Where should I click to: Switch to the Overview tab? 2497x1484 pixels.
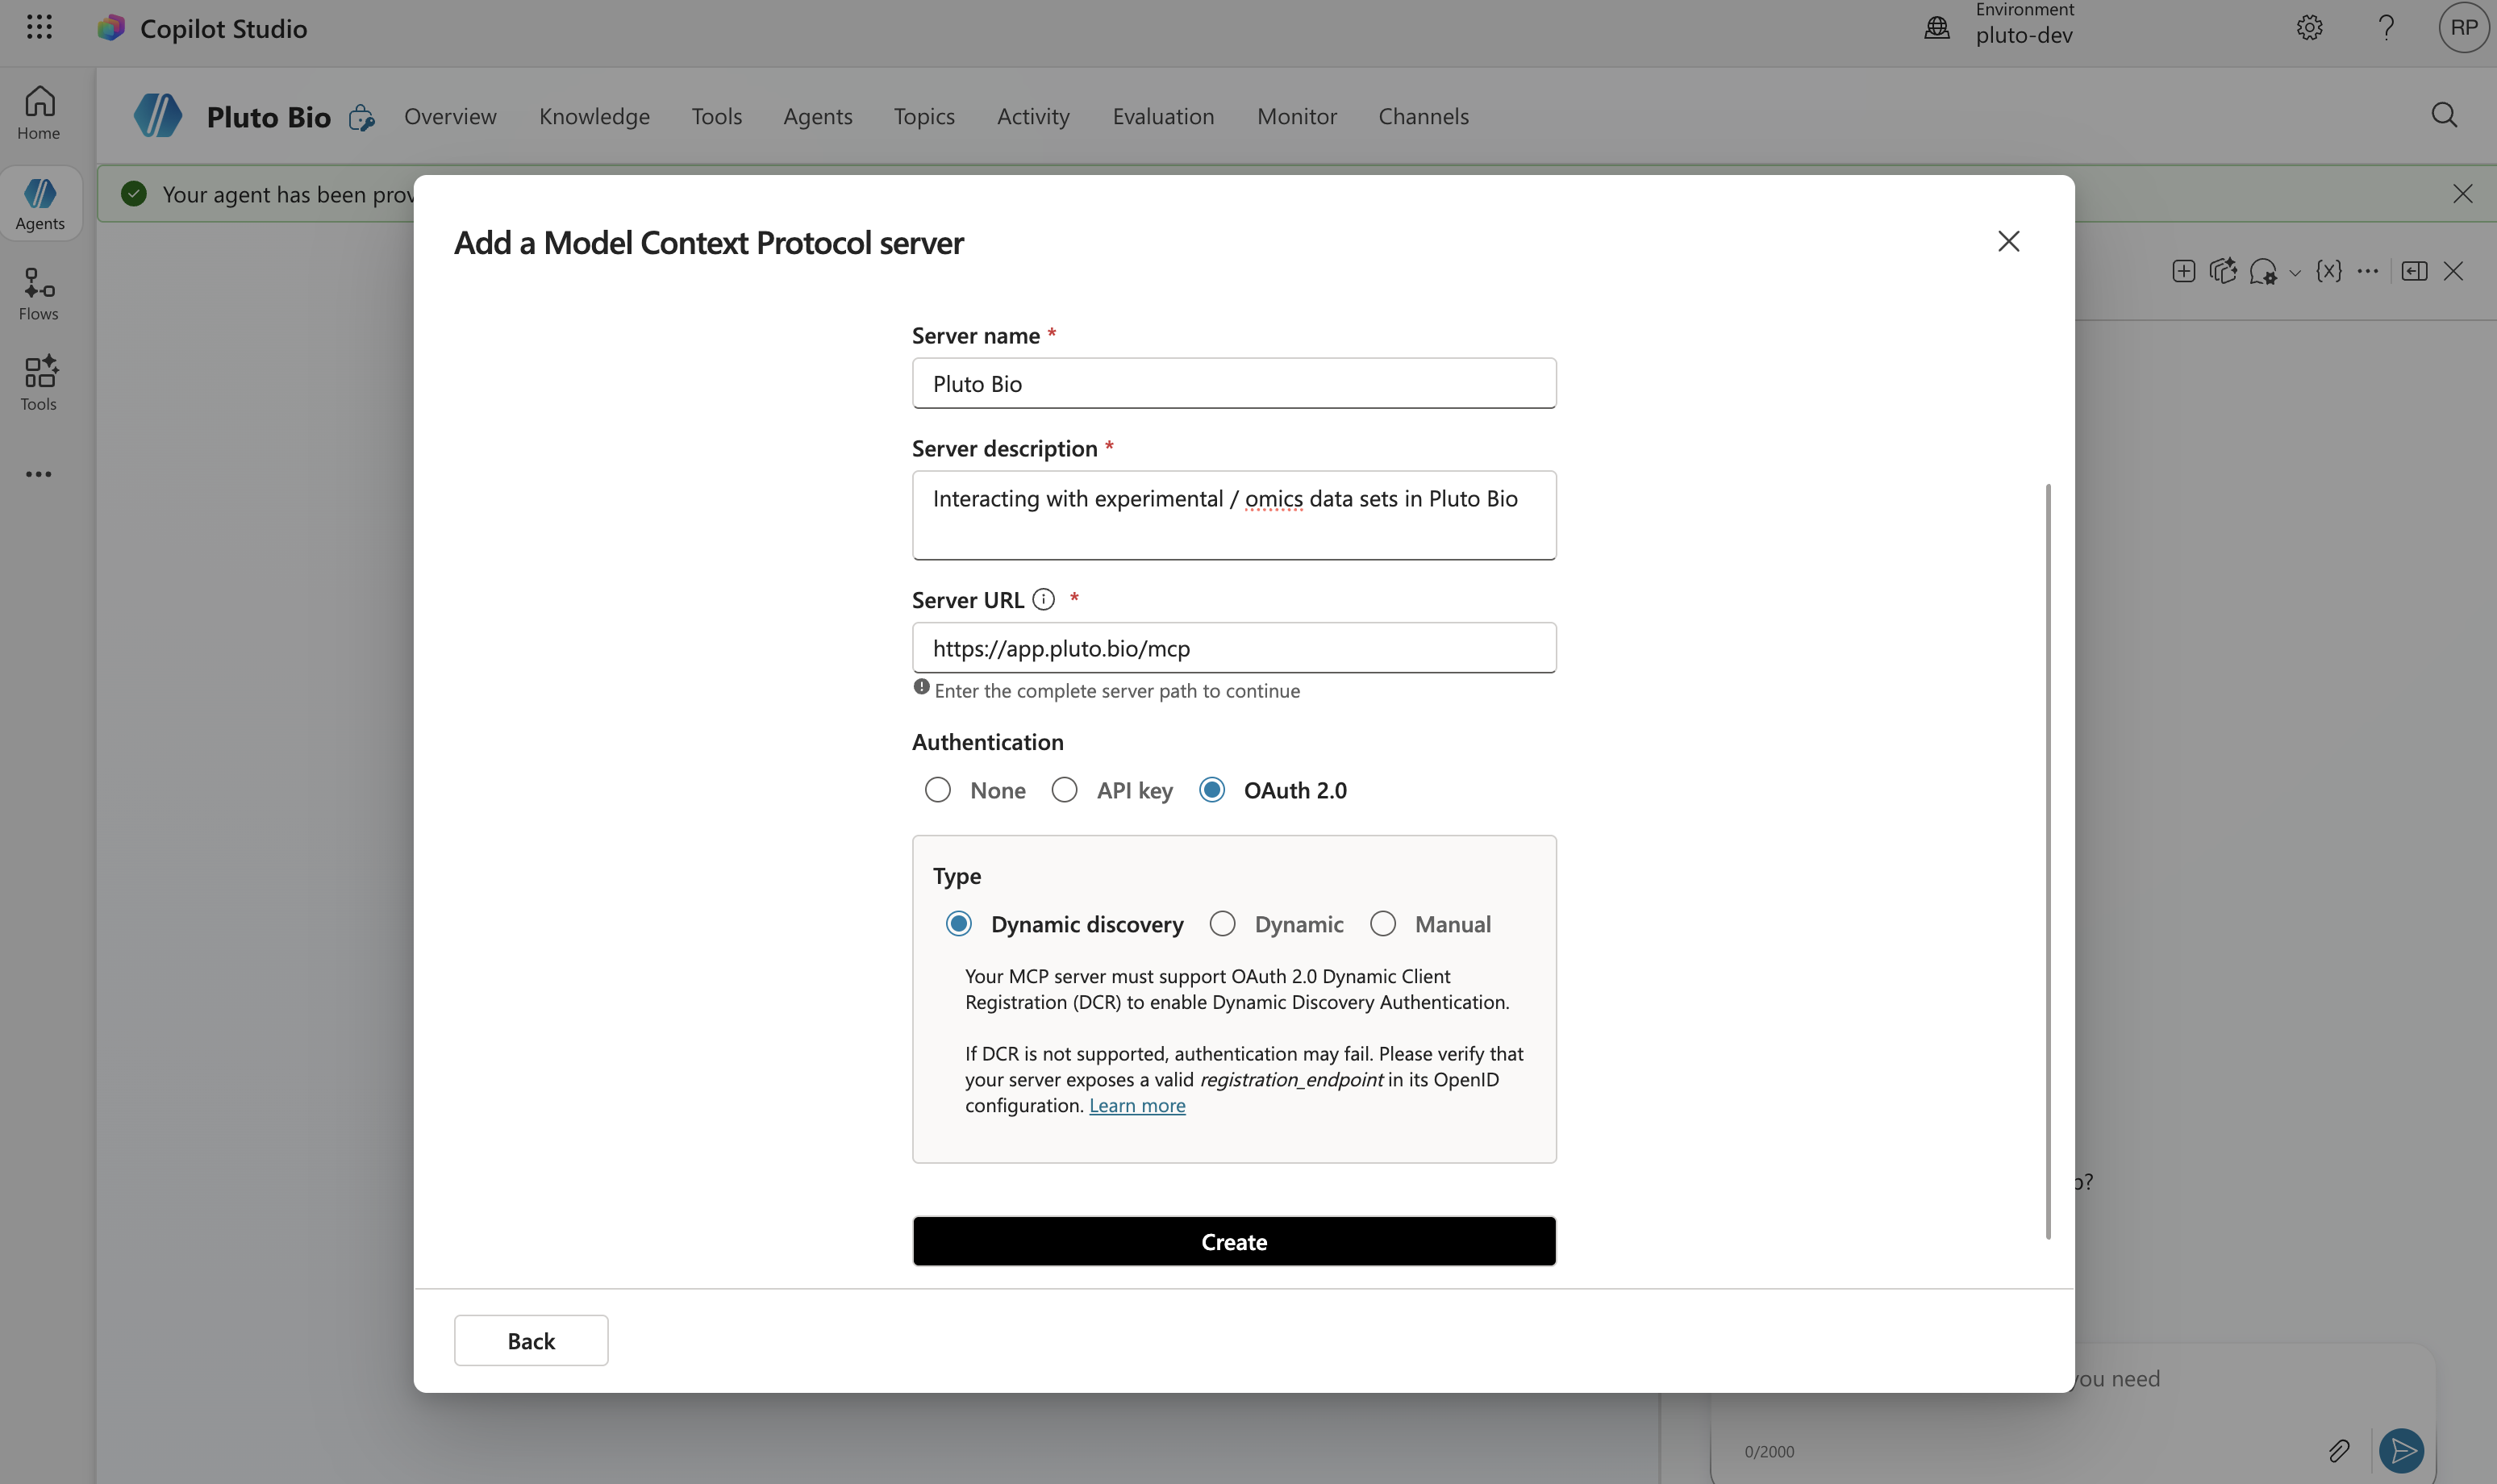450,116
